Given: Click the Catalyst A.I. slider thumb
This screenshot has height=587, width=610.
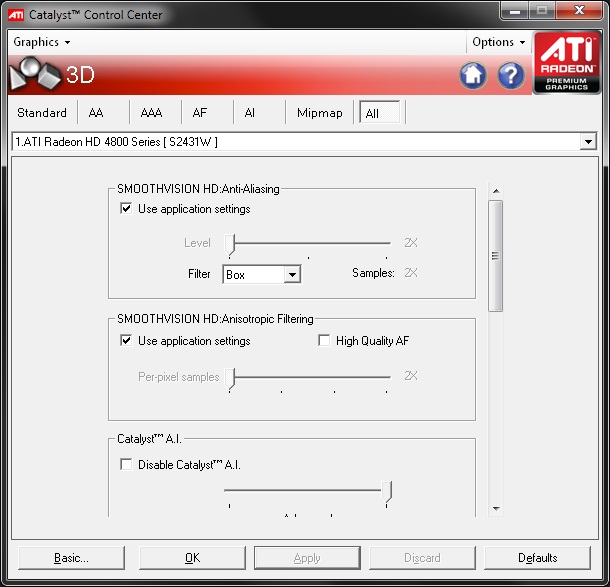Looking at the screenshot, I should pos(386,492).
